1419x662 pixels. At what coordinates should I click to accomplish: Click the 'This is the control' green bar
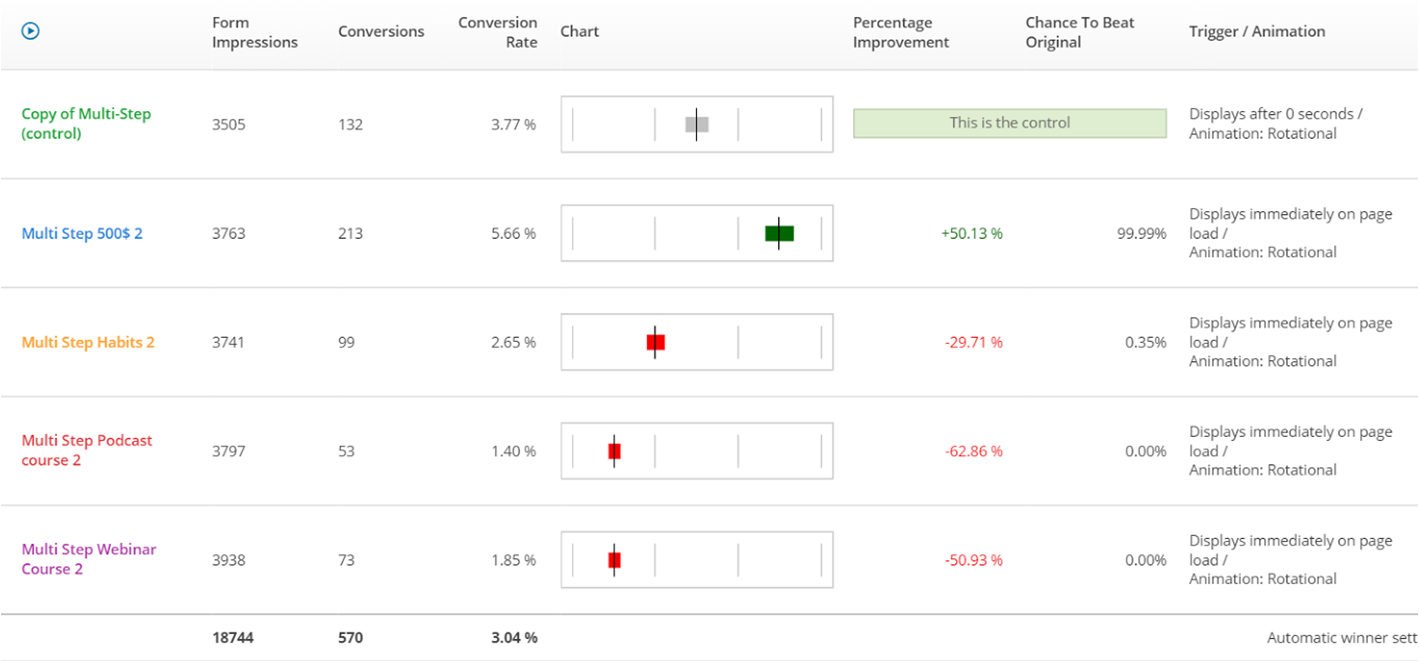point(1009,123)
